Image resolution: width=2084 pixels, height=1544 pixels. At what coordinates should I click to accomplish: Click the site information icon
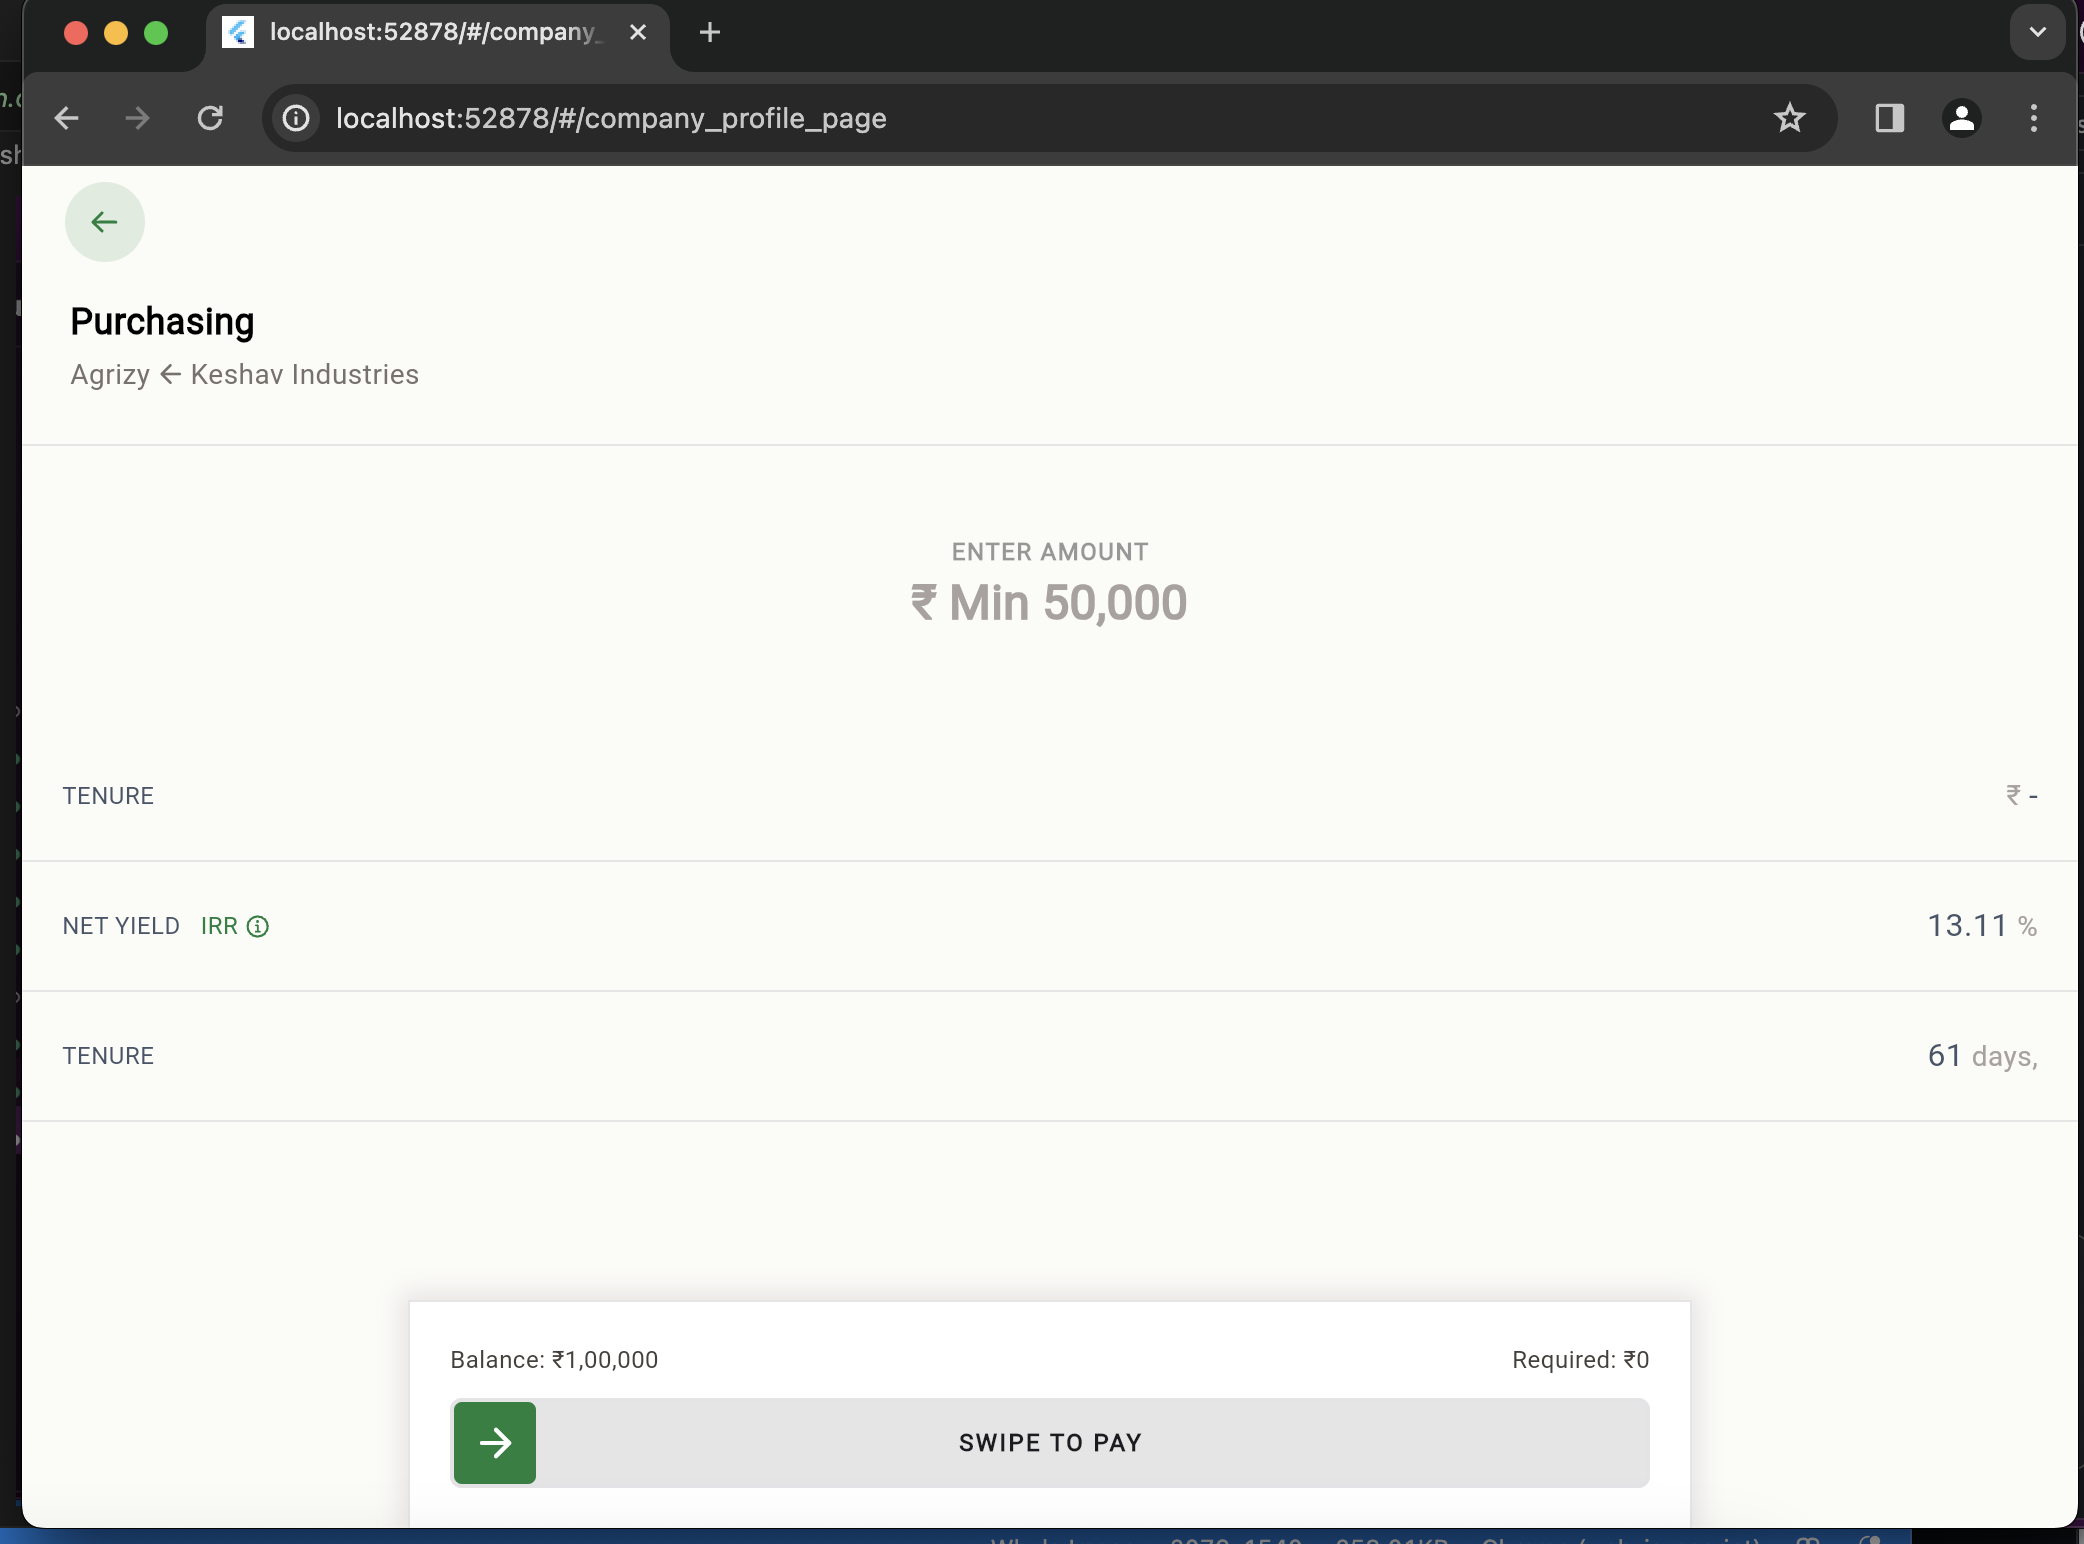296,118
